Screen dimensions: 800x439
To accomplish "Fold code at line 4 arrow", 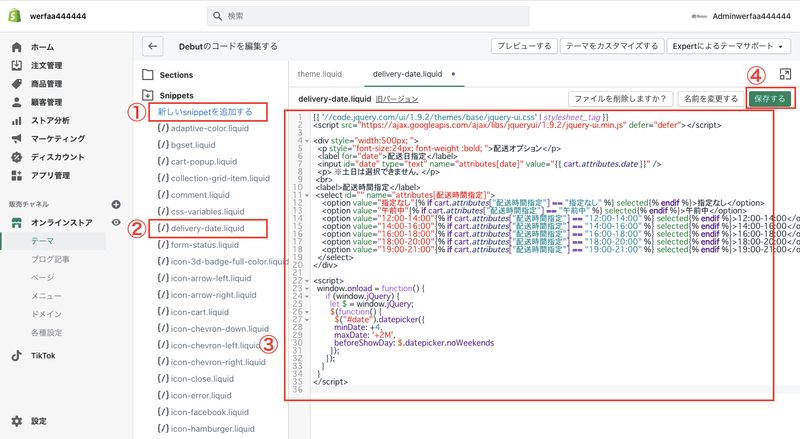I will (307, 141).
